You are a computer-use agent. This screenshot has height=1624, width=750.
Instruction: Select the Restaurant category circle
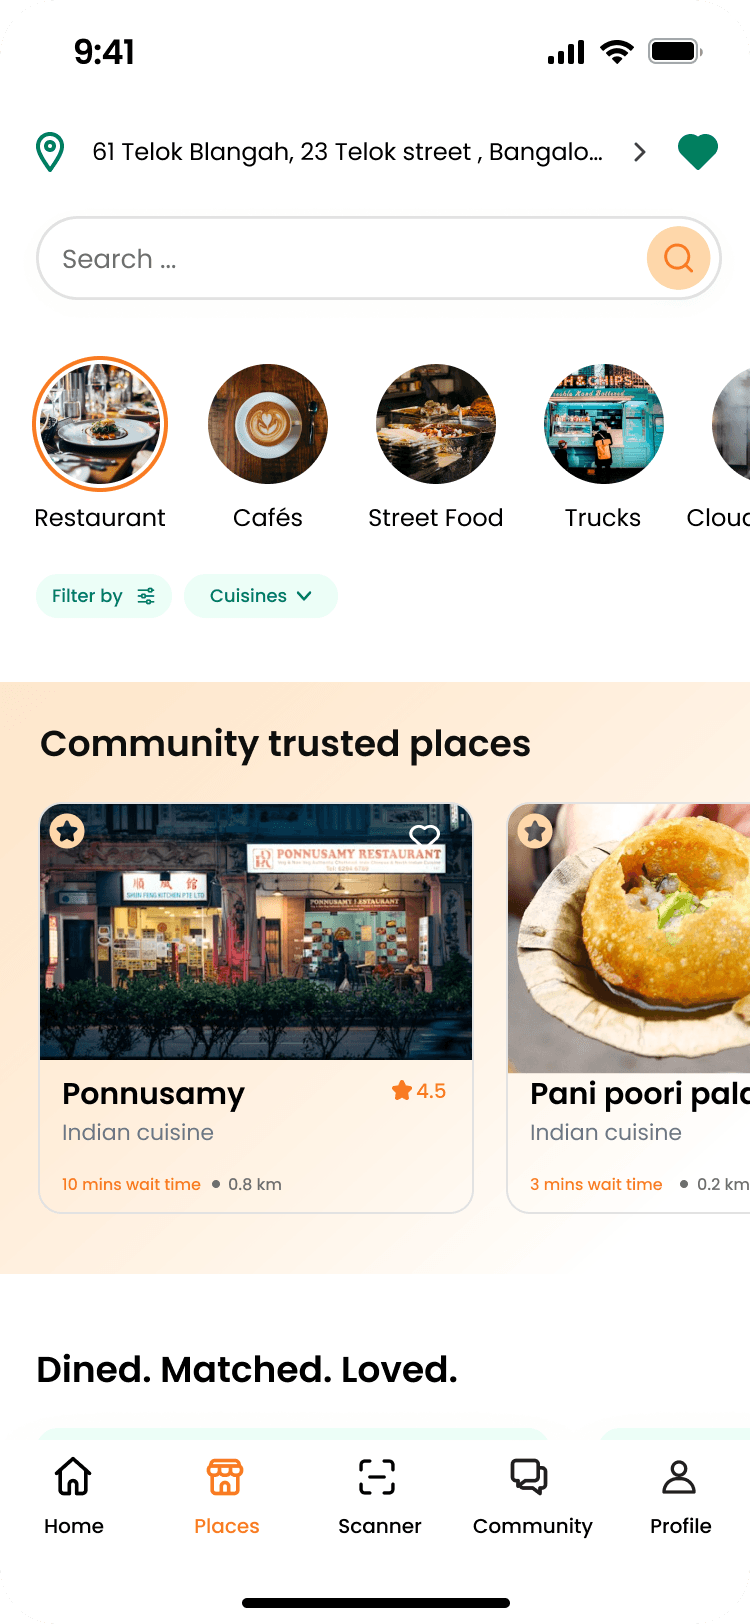click(100, 424)
